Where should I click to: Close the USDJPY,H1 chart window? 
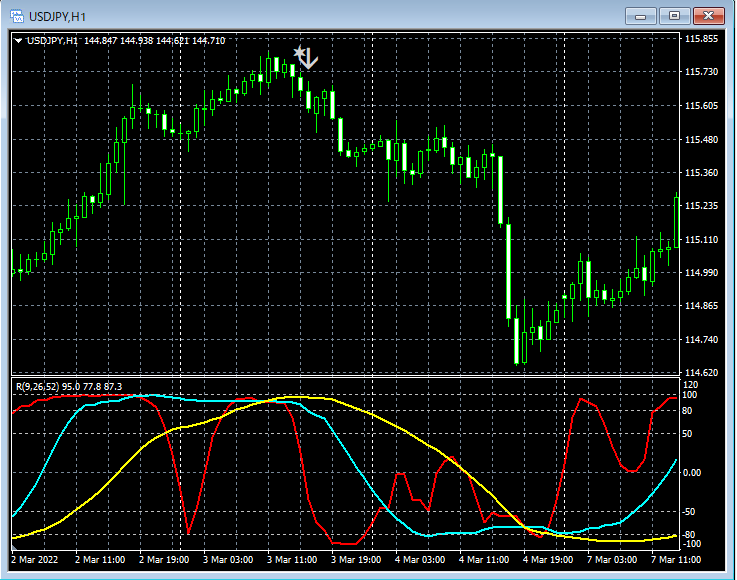tap(708, 16)
